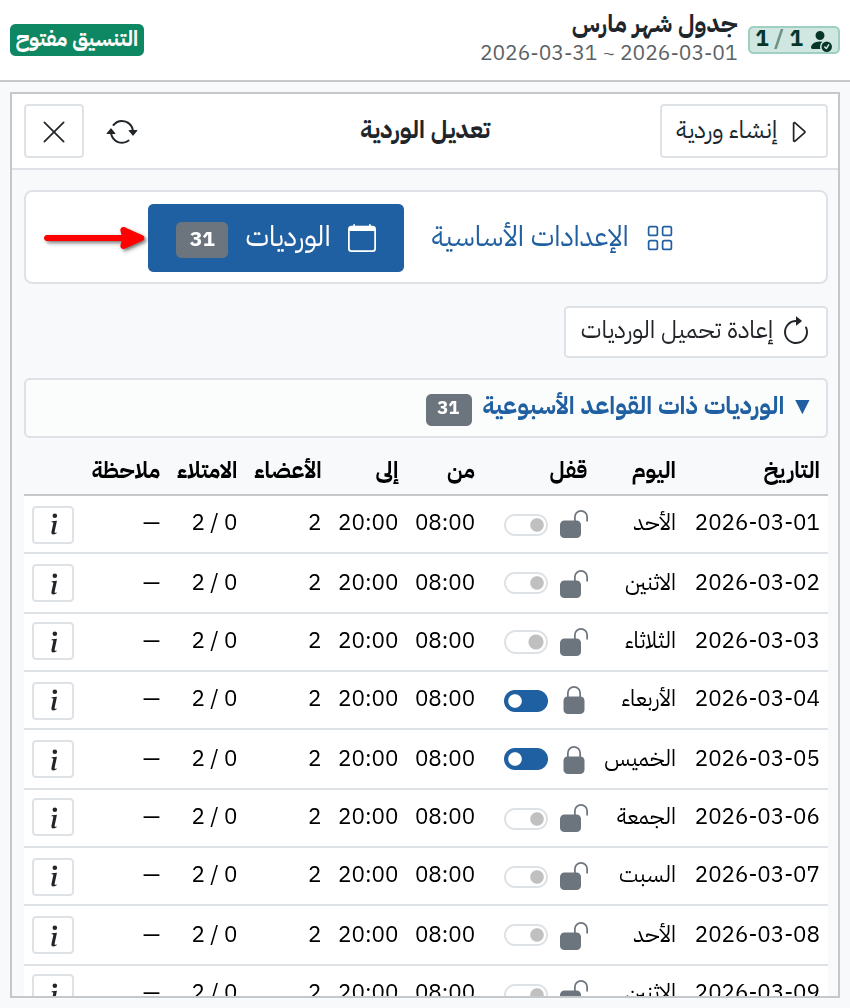The image size is (850, 1008).
Task: Click the إنشاء وردية button
Action: (x=743, y=131)
